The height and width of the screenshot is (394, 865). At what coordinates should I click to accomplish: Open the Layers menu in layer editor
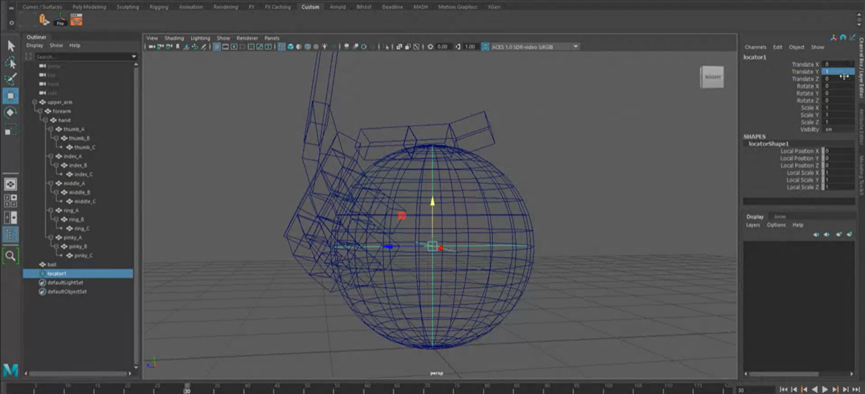[753, 225]
